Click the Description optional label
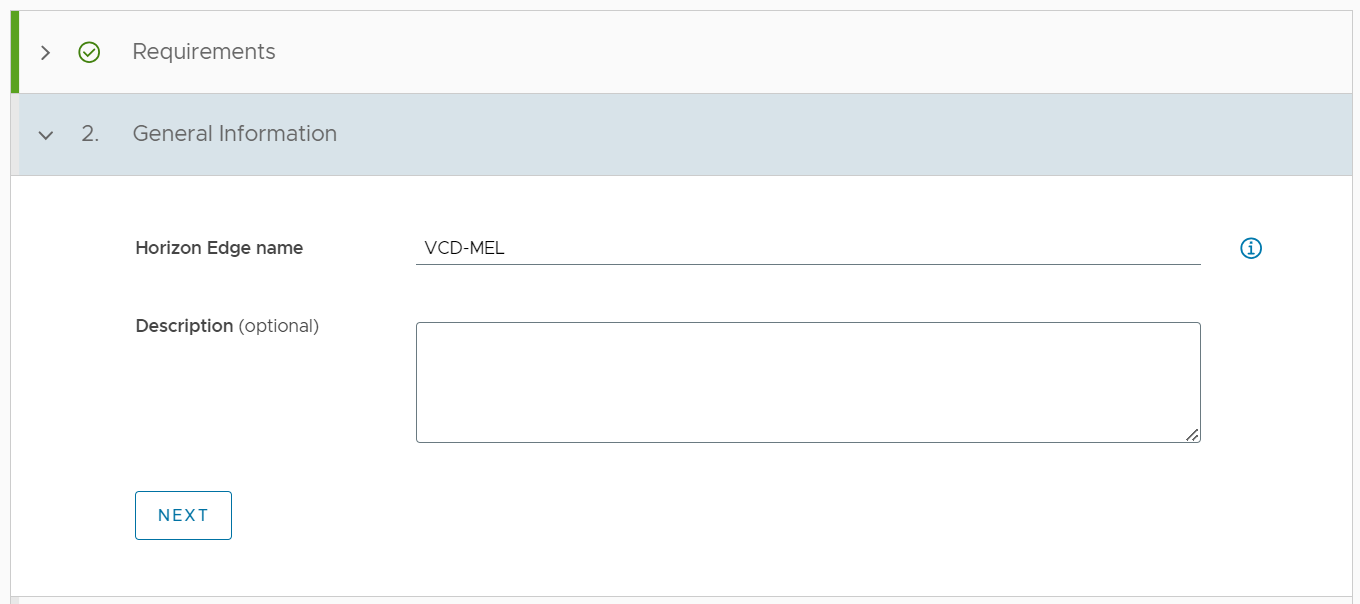 pyautogui.click(x=226, y=325)
